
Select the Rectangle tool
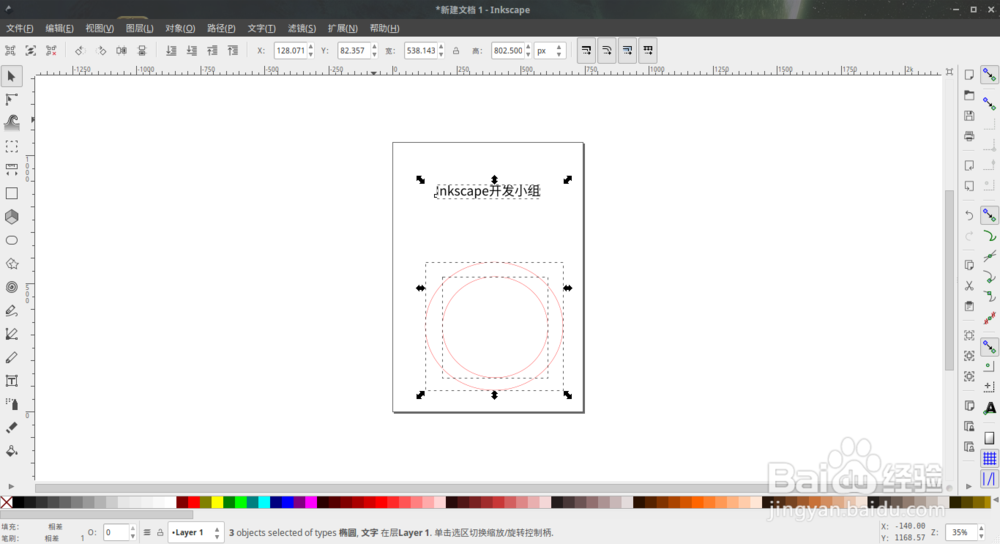(11, 193)
